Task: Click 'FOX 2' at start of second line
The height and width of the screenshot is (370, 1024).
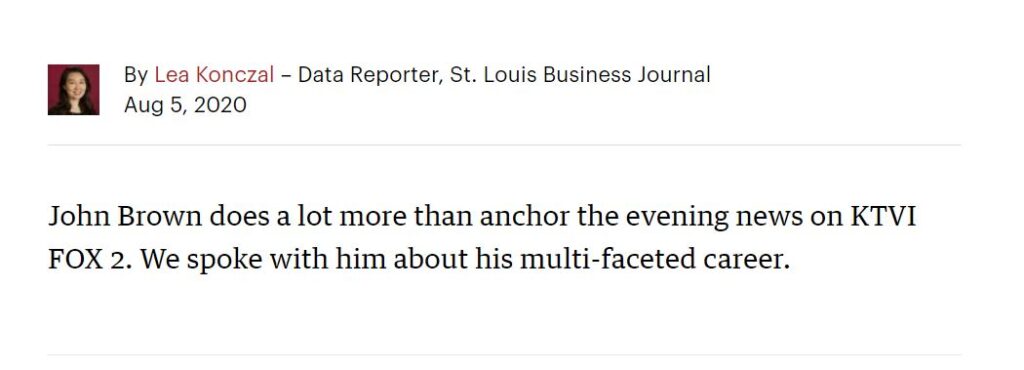Action: pyautogui.click(x=86, y=259)
